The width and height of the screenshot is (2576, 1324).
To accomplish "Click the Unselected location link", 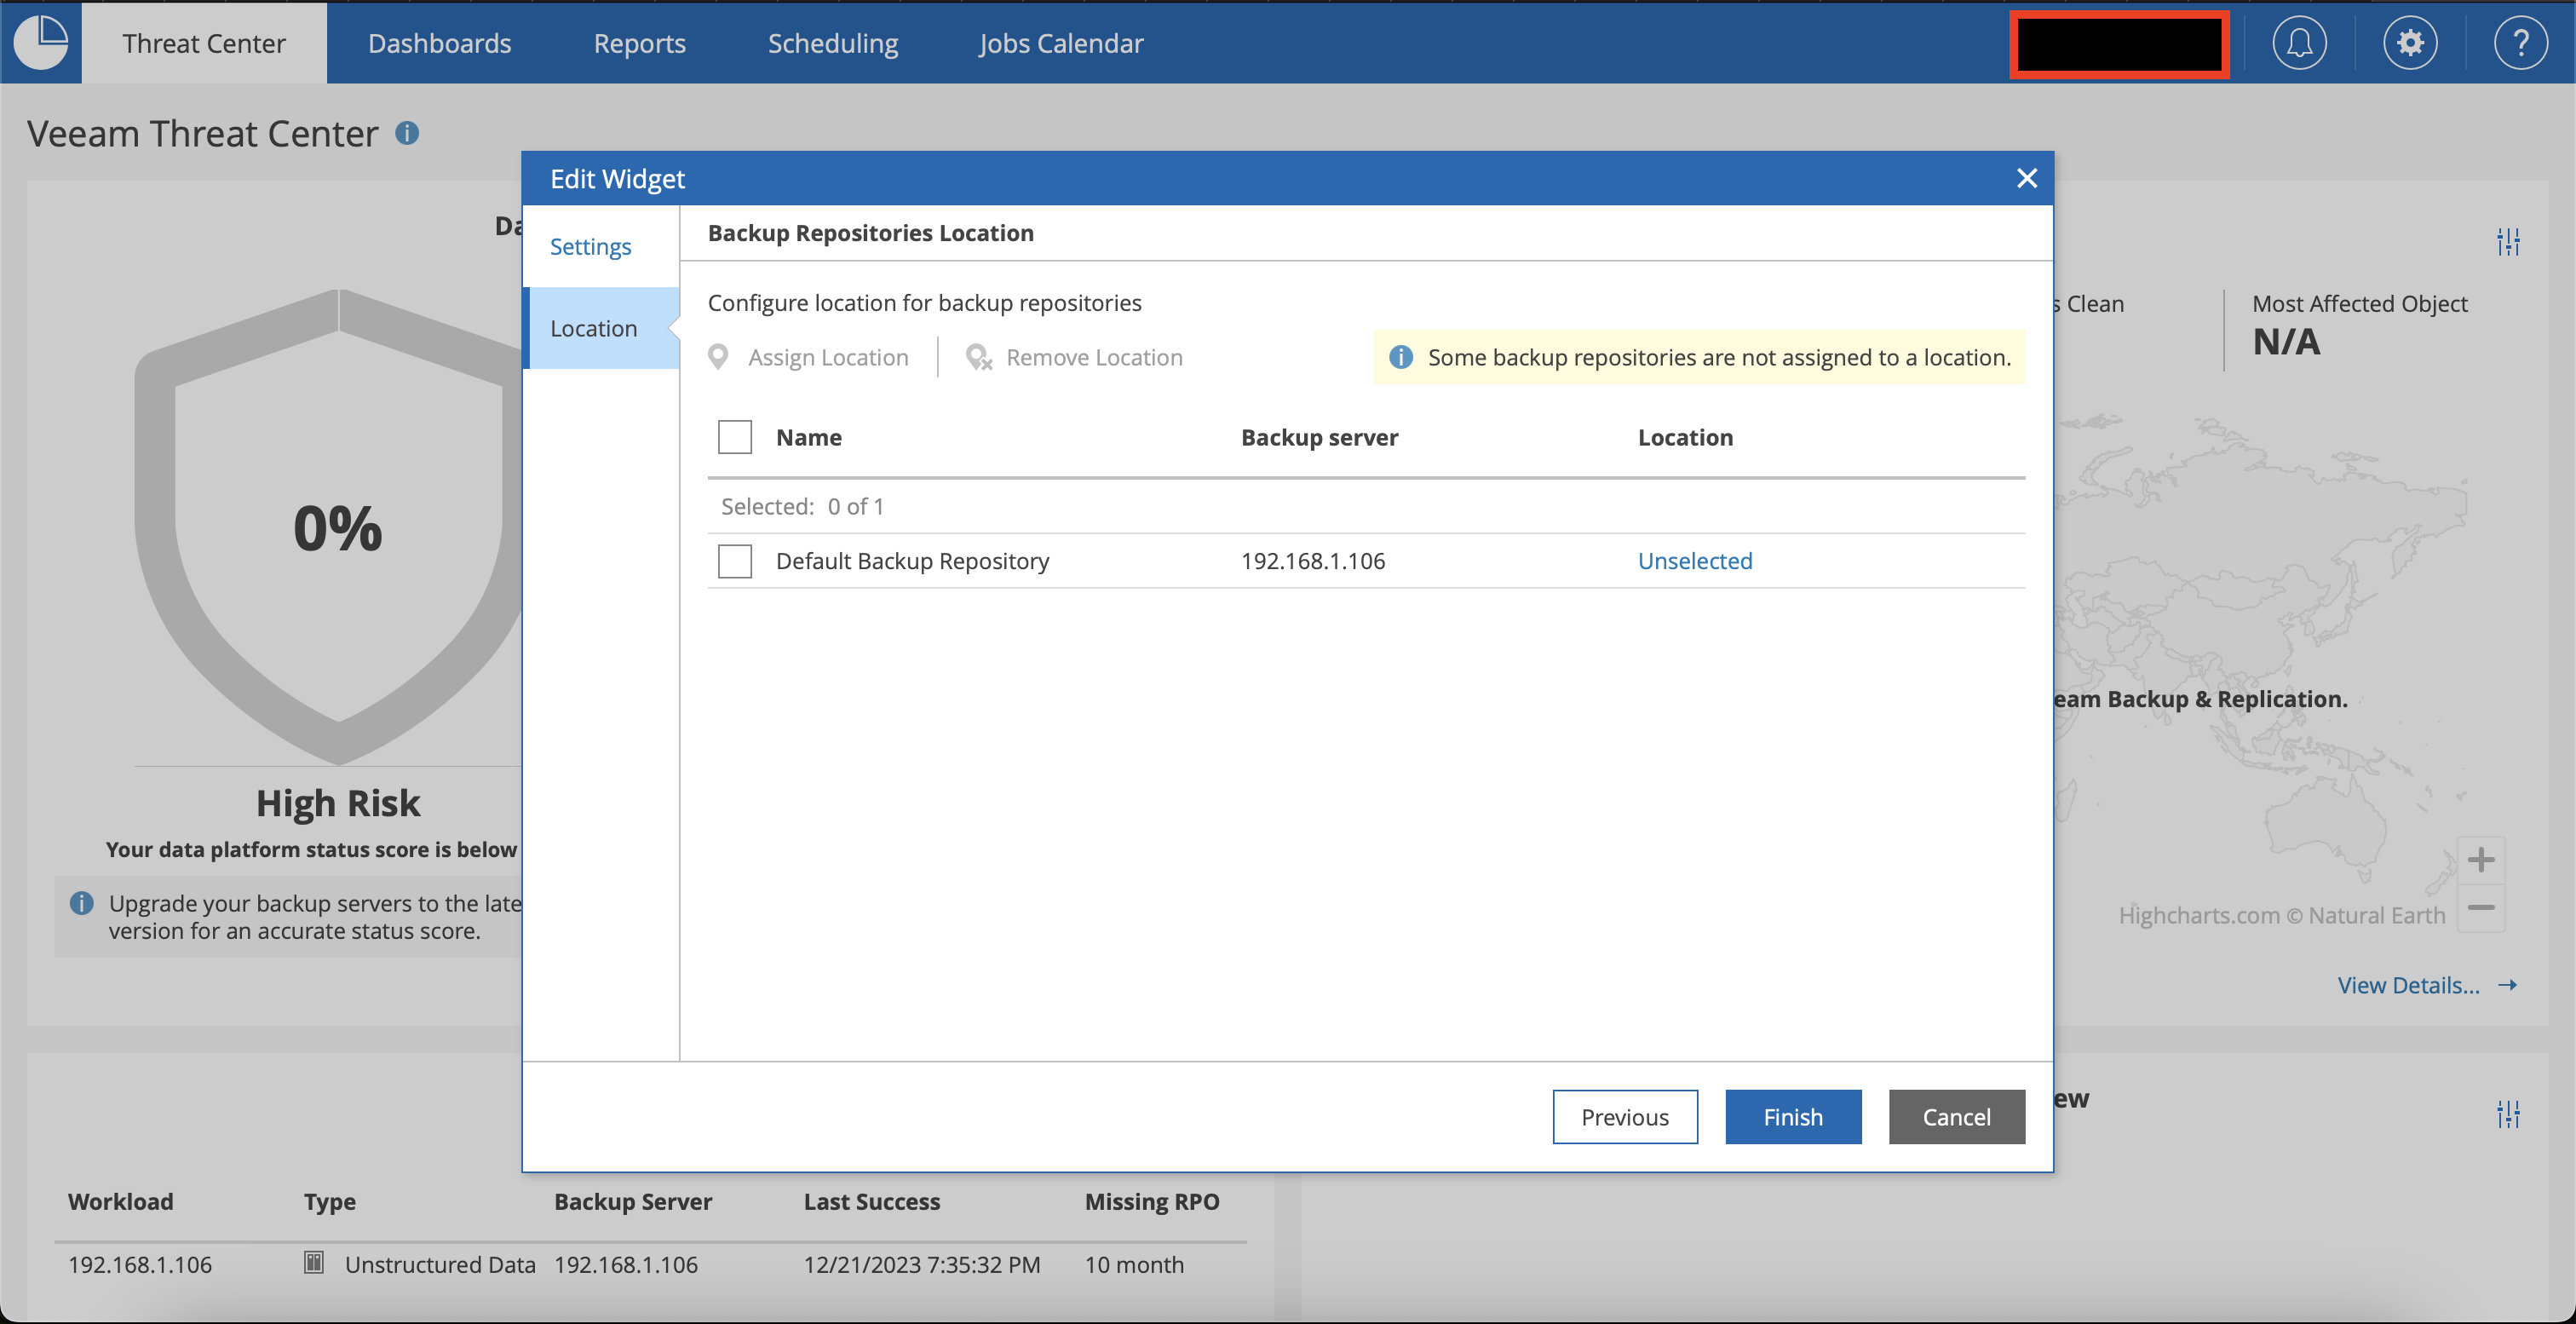I will coord(1695,561).
